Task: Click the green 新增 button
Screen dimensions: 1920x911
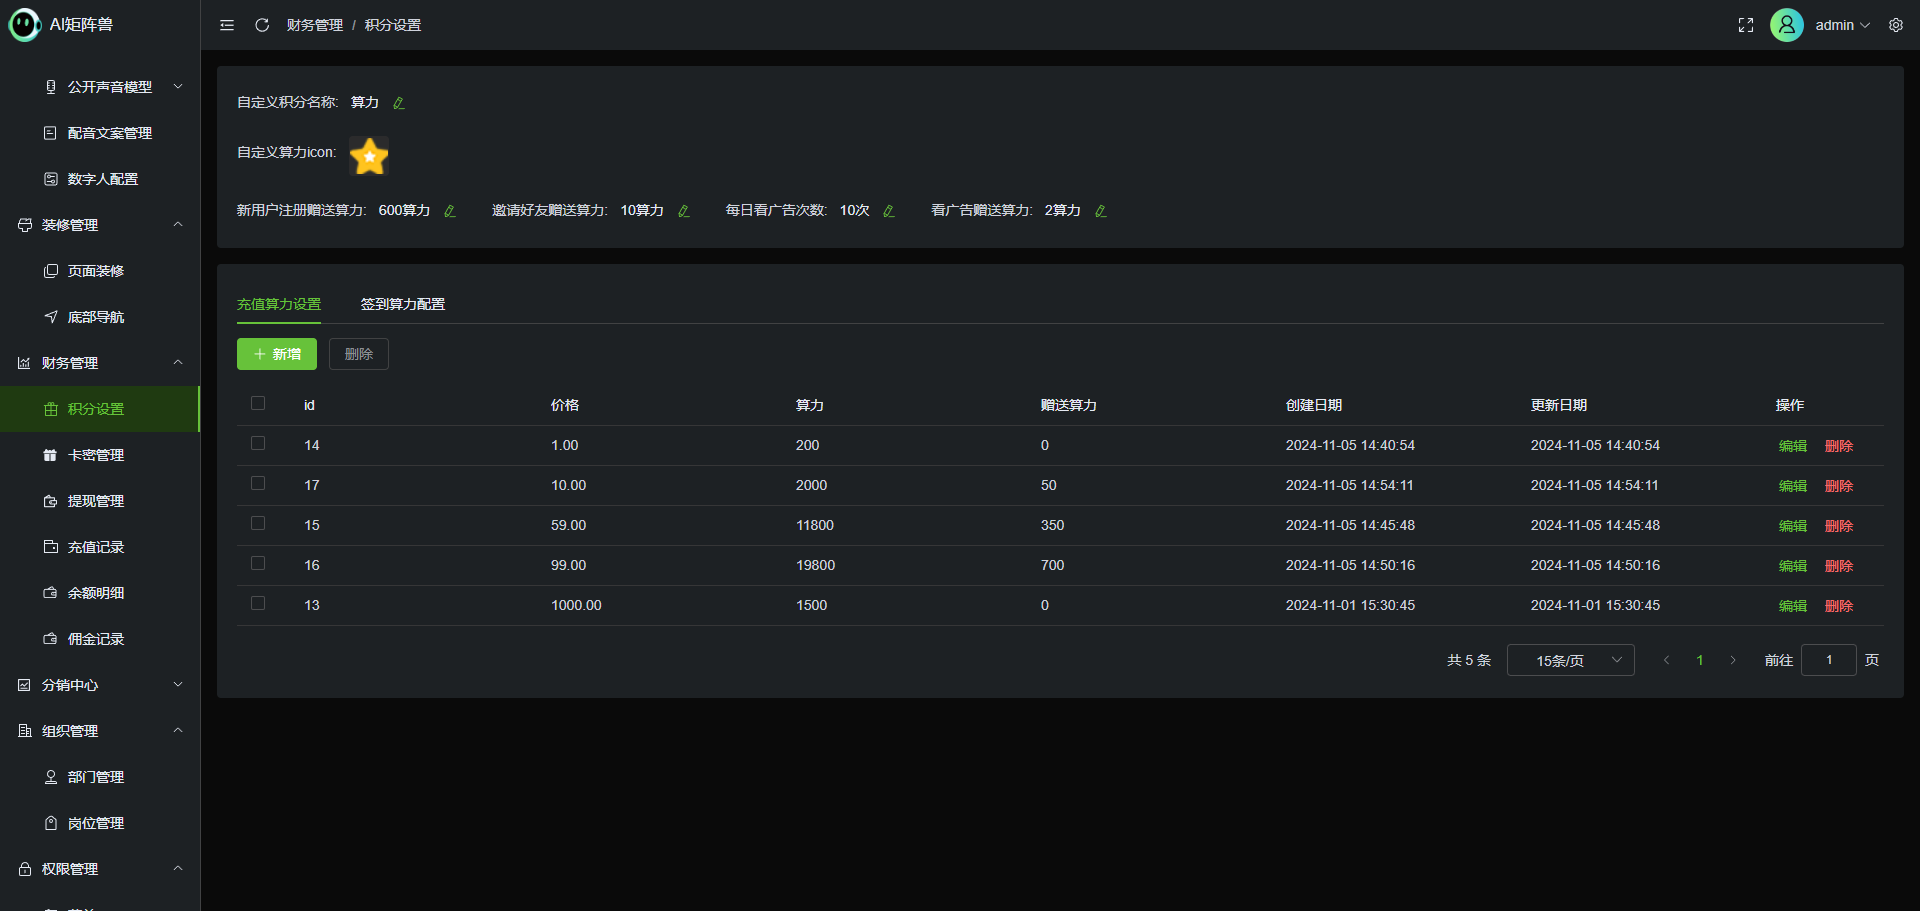Action: click(277, 354)
